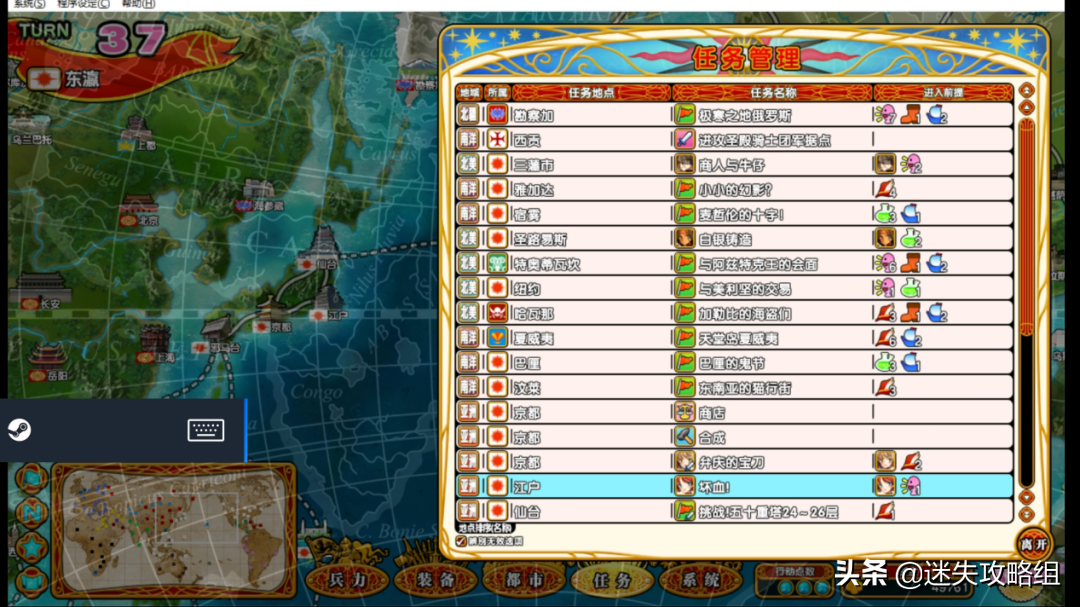This screenshot has width=1080, height=607.
Task: Select character portrait icon of 商人与牛仔
Action: [x=685, y=165]
